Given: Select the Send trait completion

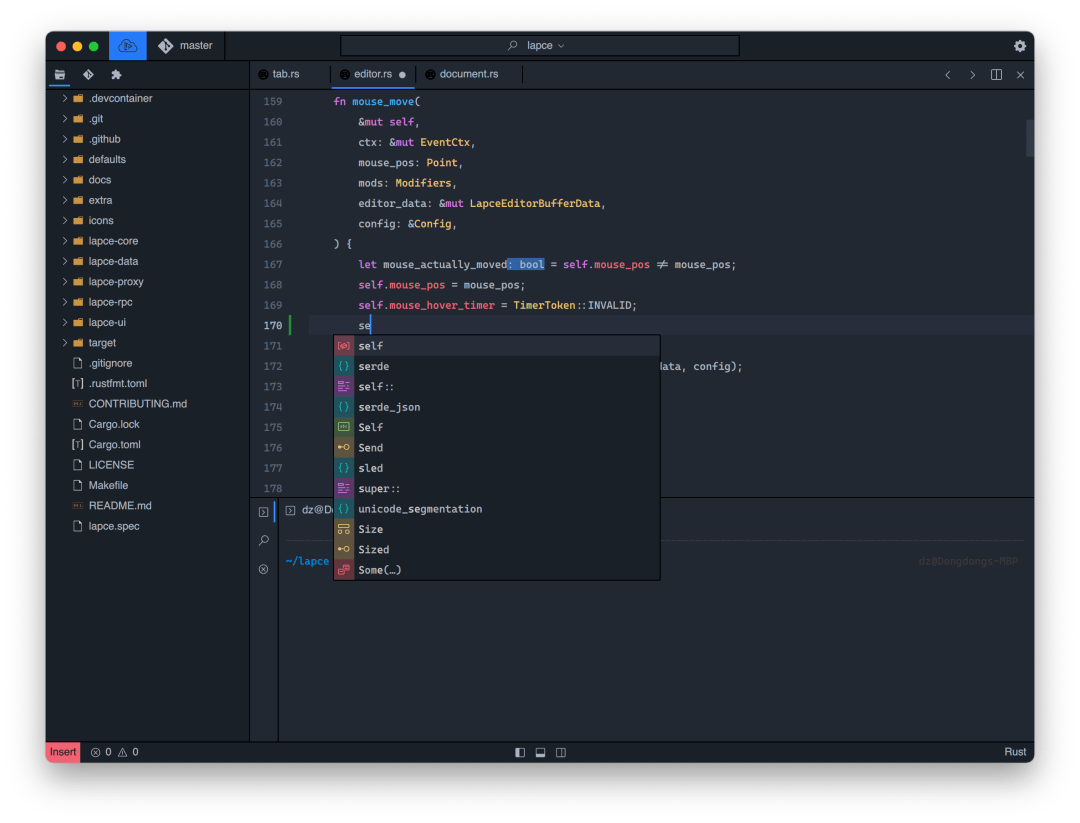Looking at the screenshot, I should click(x=497, y=448).
